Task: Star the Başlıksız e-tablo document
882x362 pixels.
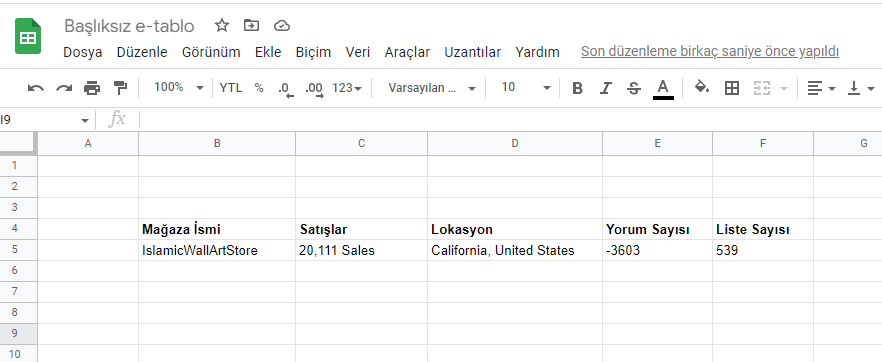Action: tap(222, 25)
